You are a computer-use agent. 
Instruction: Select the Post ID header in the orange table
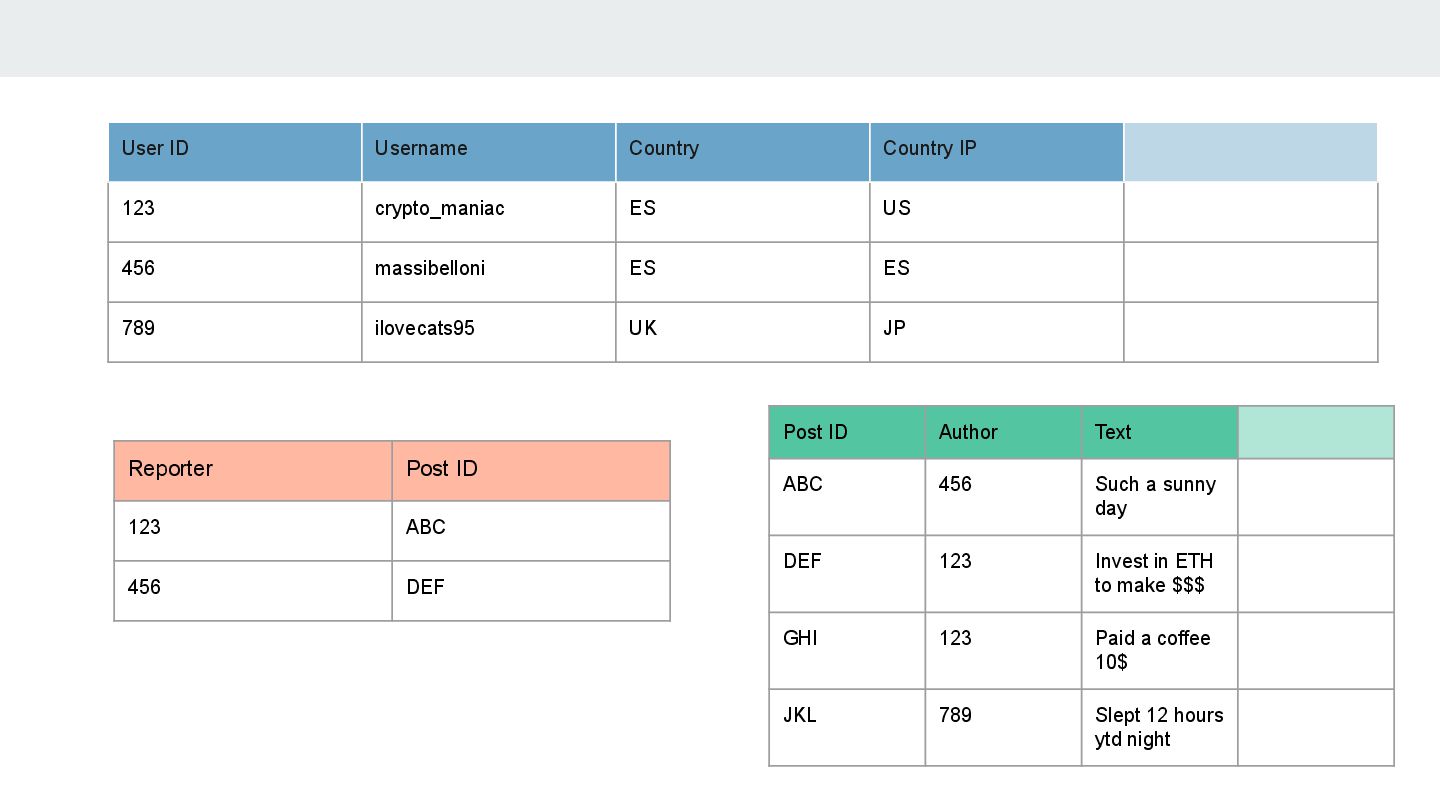531,471
